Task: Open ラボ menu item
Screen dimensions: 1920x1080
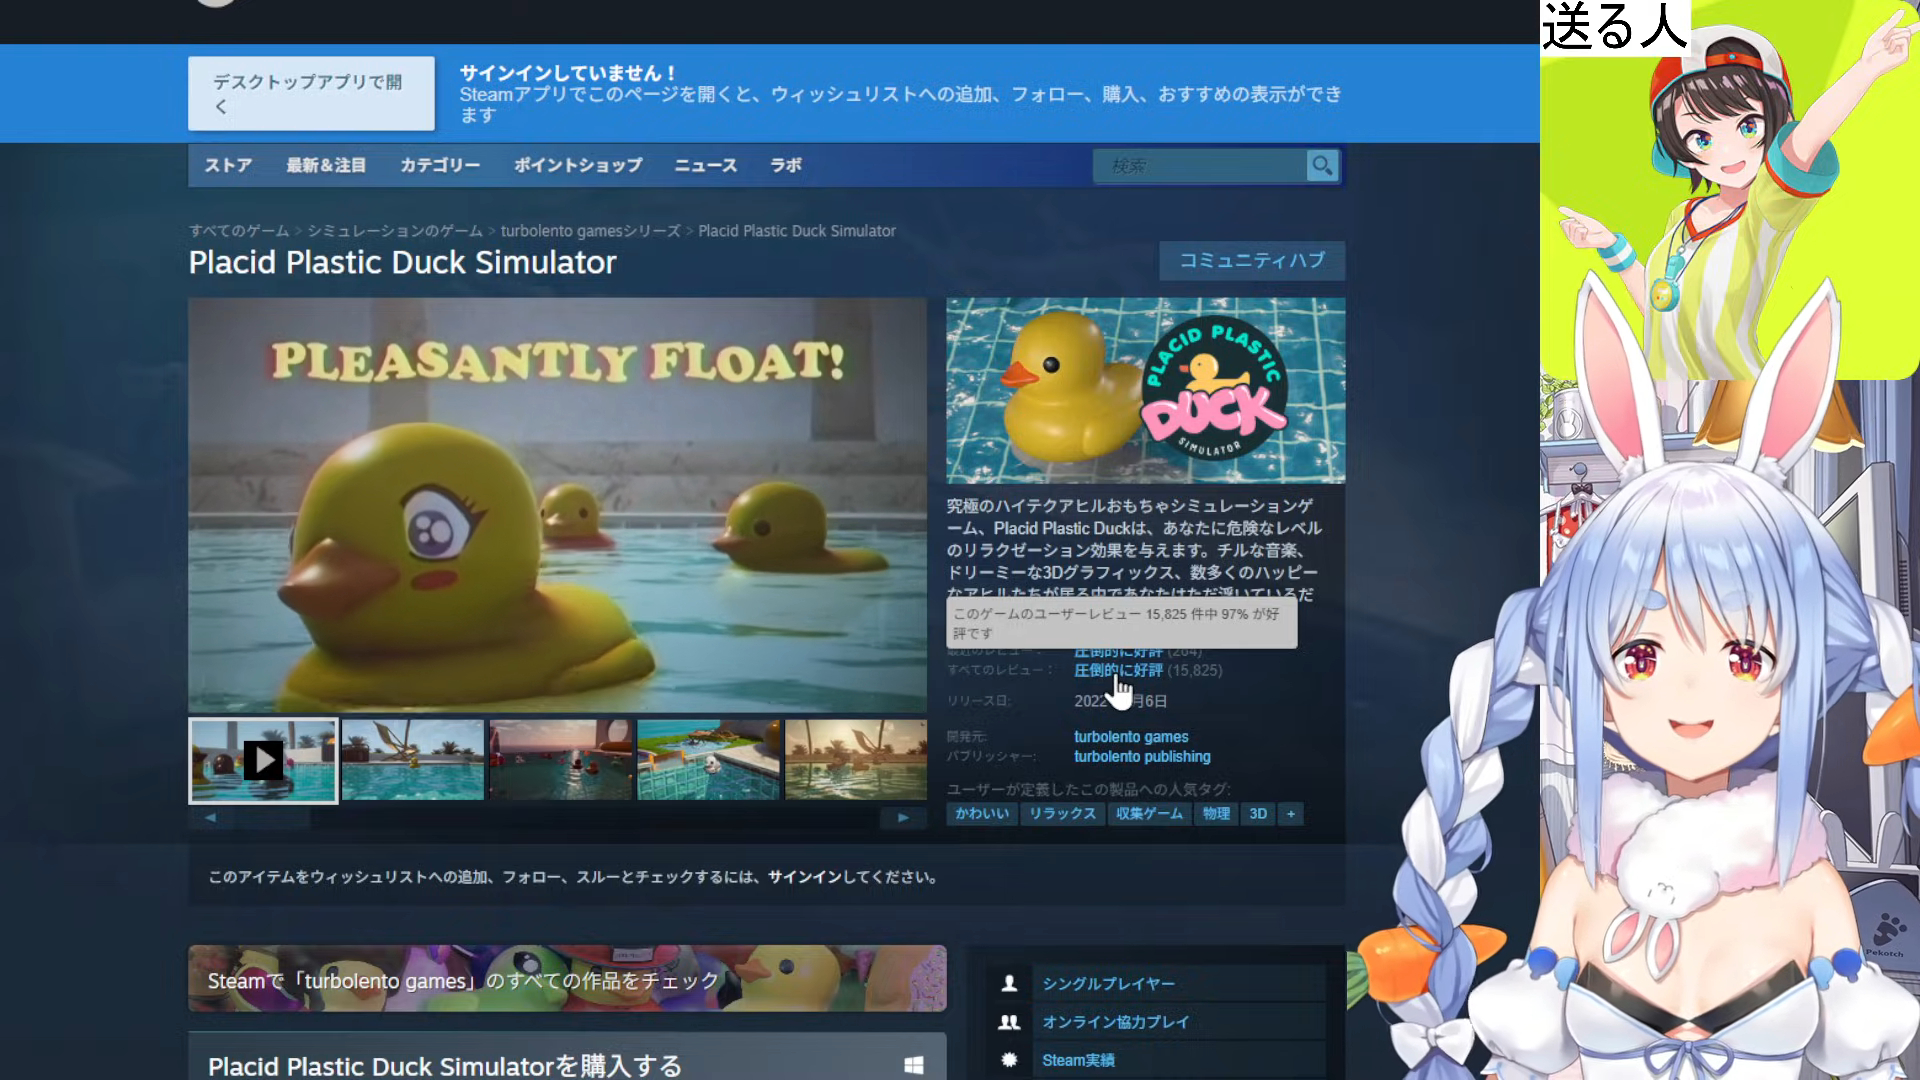Action: pos(785,165)
